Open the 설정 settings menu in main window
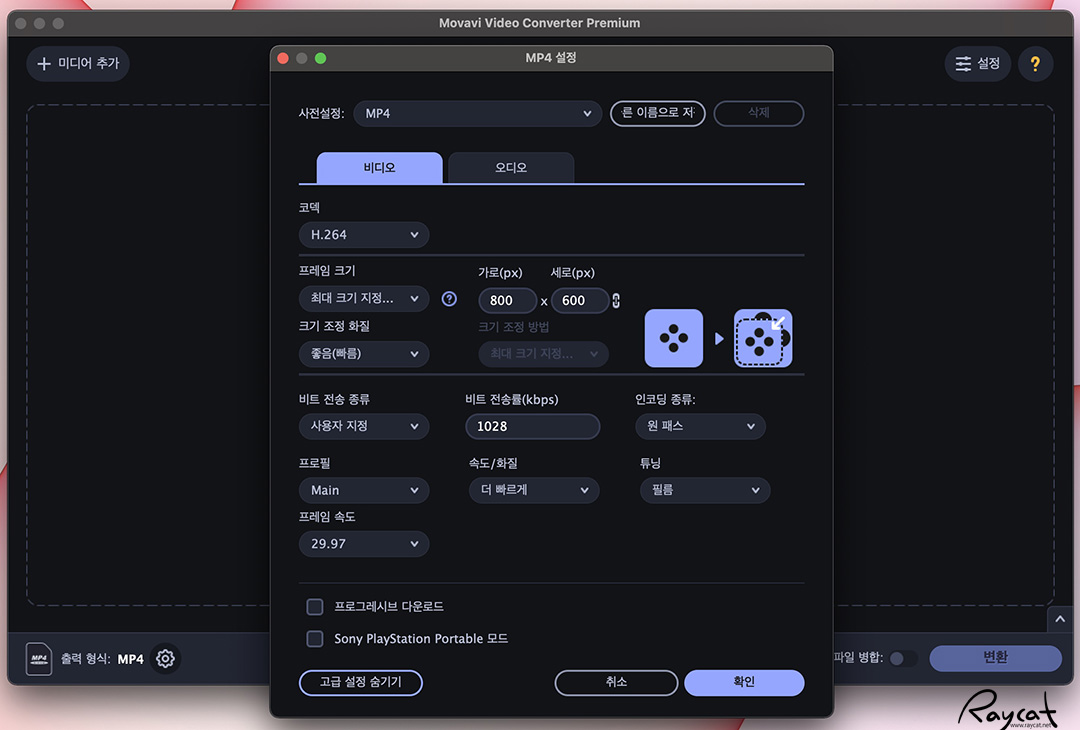Image resolution: width=1080 pixels, height=730 pixels. pos(977,64)
